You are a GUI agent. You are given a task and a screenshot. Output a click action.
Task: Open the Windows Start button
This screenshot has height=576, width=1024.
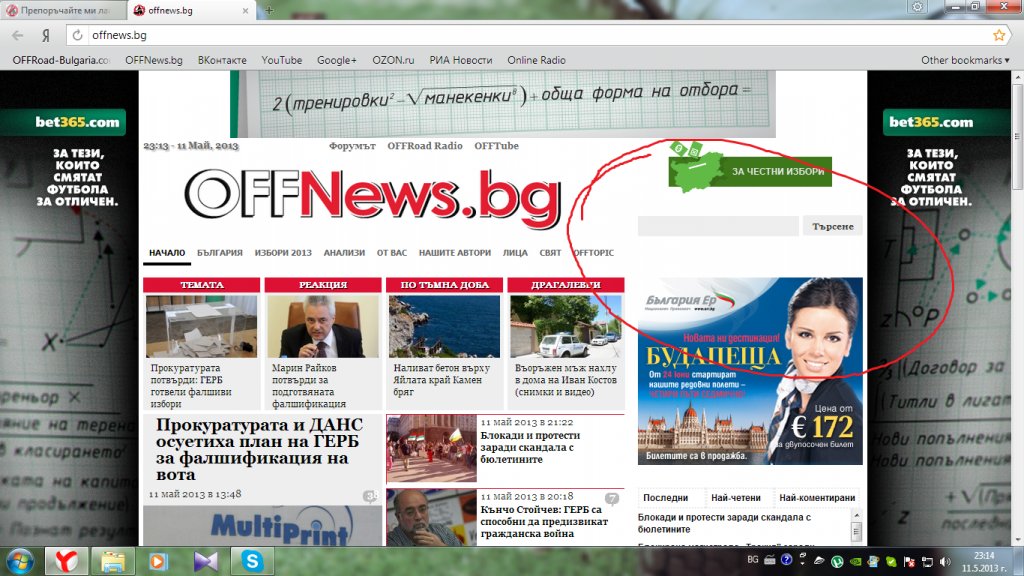coord(20,562)
